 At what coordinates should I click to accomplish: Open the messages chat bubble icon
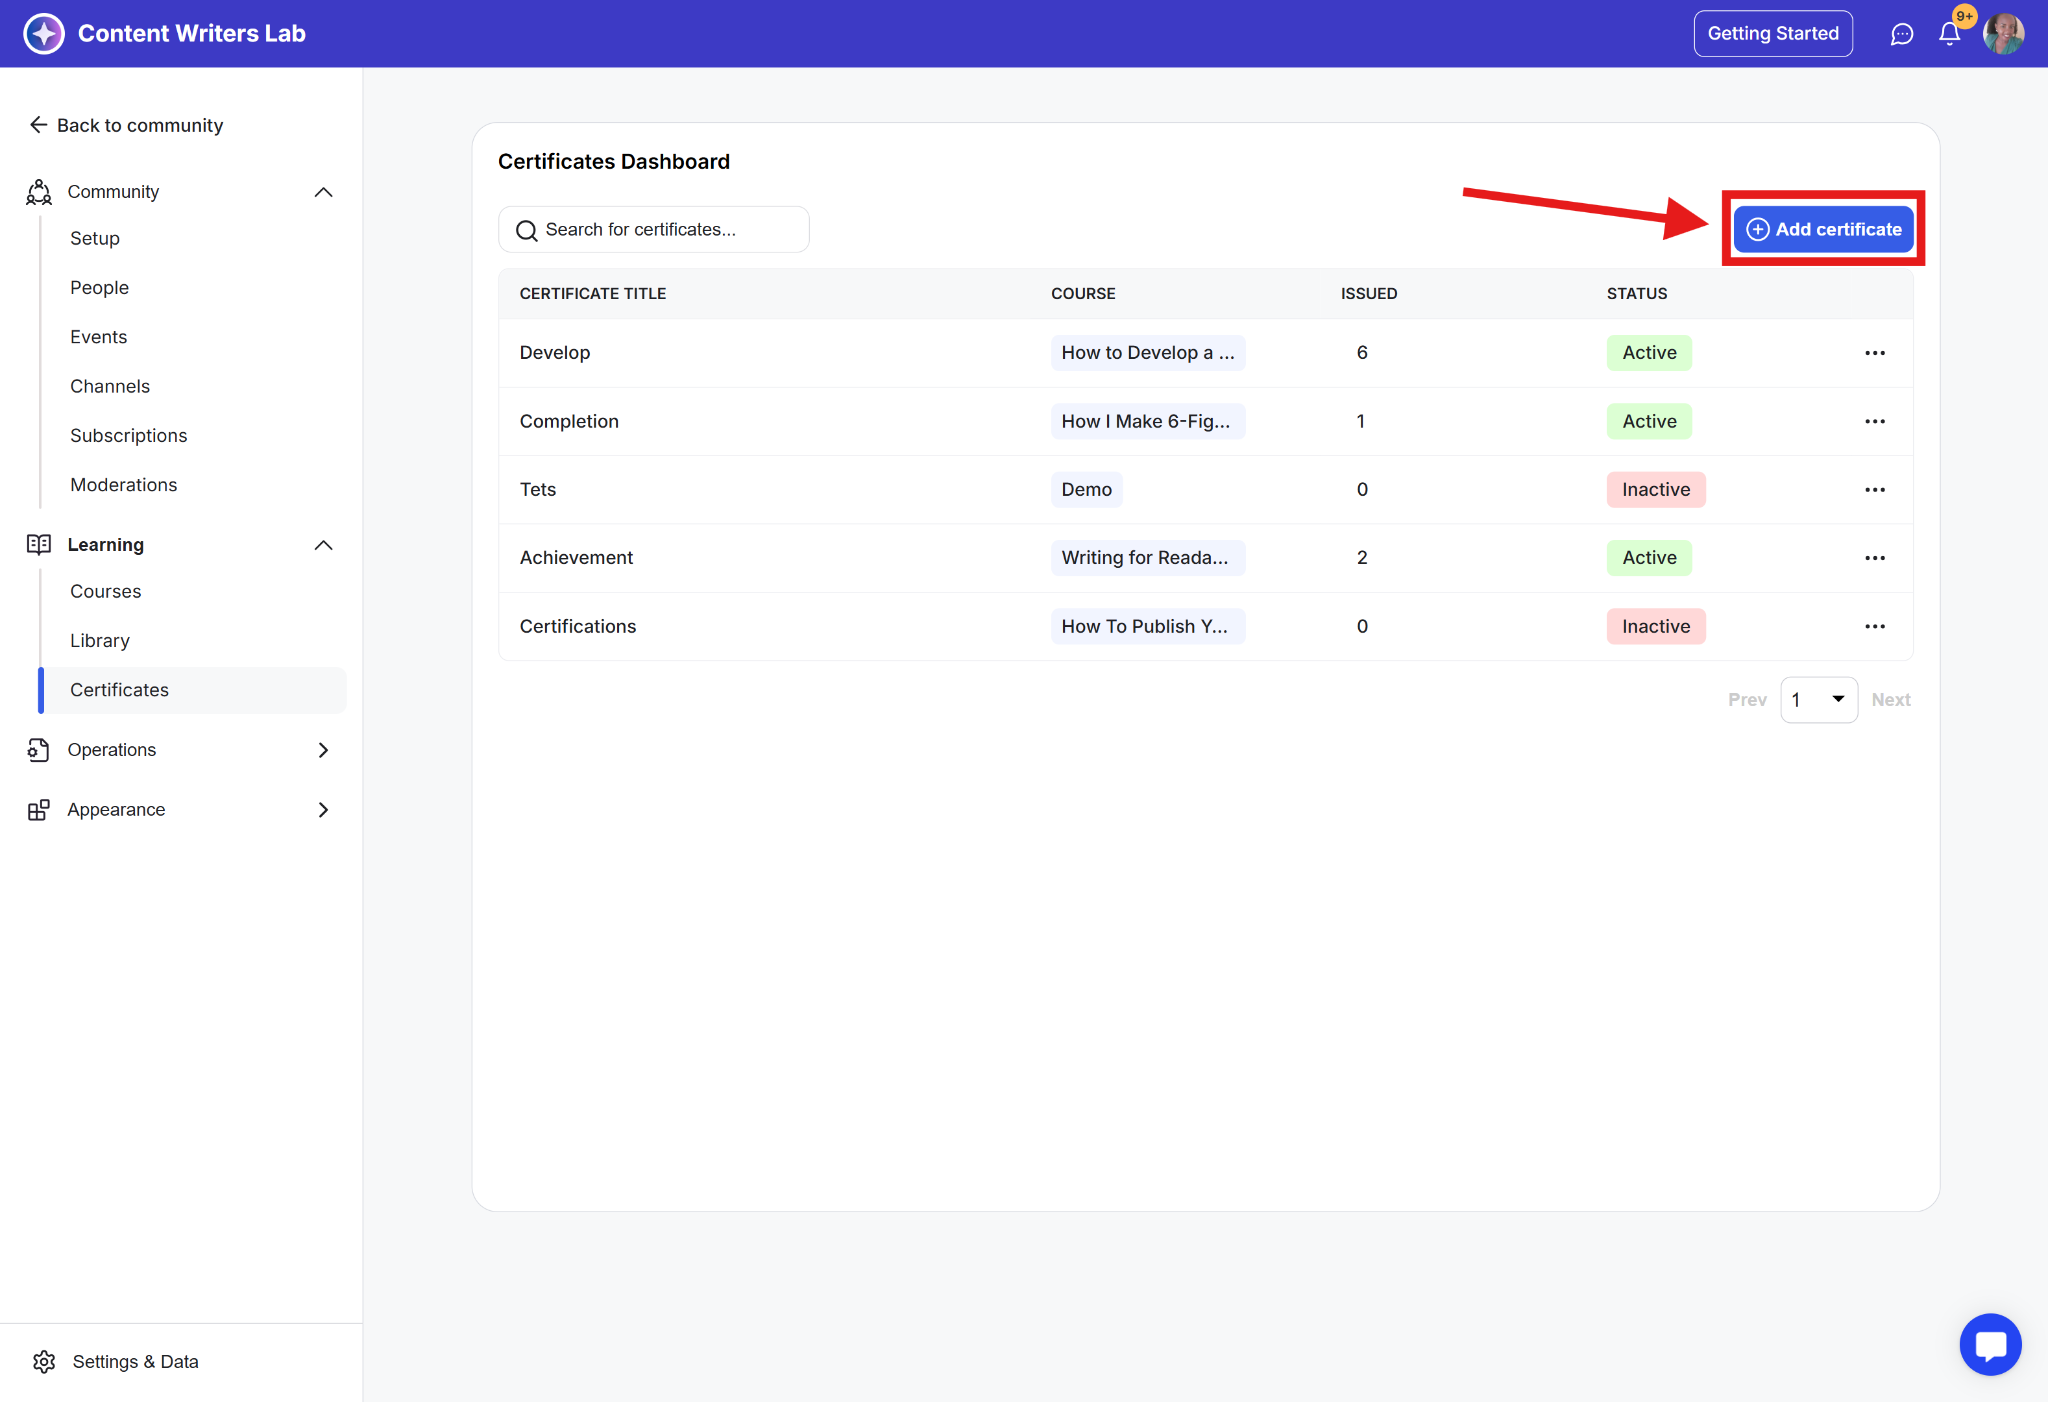[1901, 34]
